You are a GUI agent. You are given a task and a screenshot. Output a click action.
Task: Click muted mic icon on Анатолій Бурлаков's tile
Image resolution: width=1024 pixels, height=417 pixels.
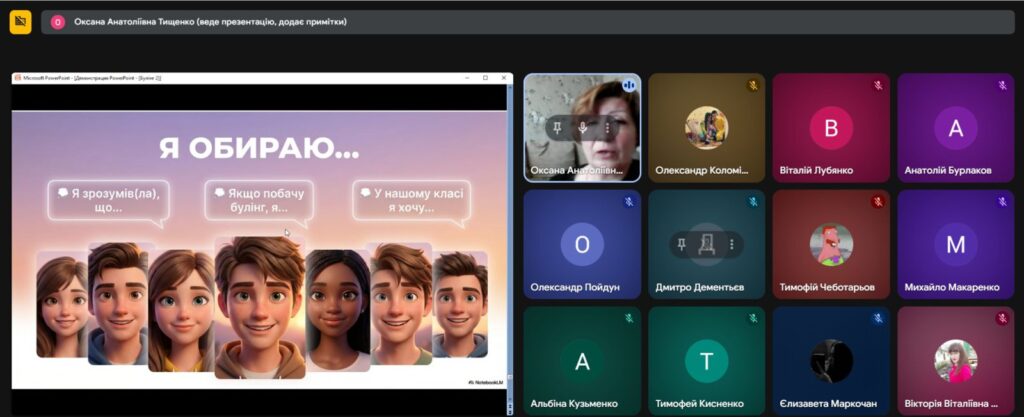[1001, 86]
